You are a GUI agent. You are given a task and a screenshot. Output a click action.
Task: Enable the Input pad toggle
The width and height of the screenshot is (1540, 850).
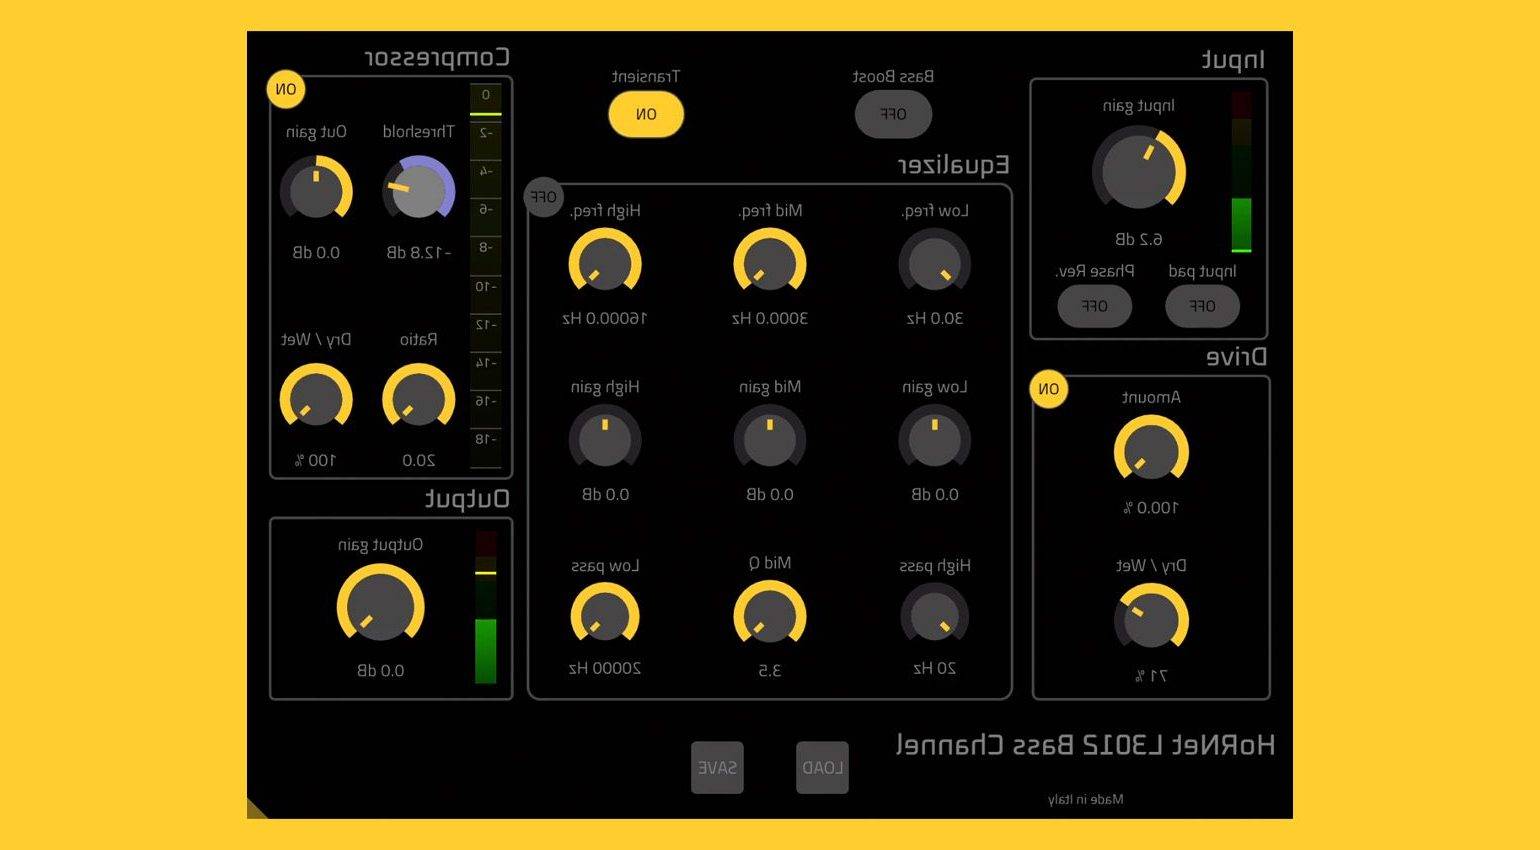(1202, 306)
